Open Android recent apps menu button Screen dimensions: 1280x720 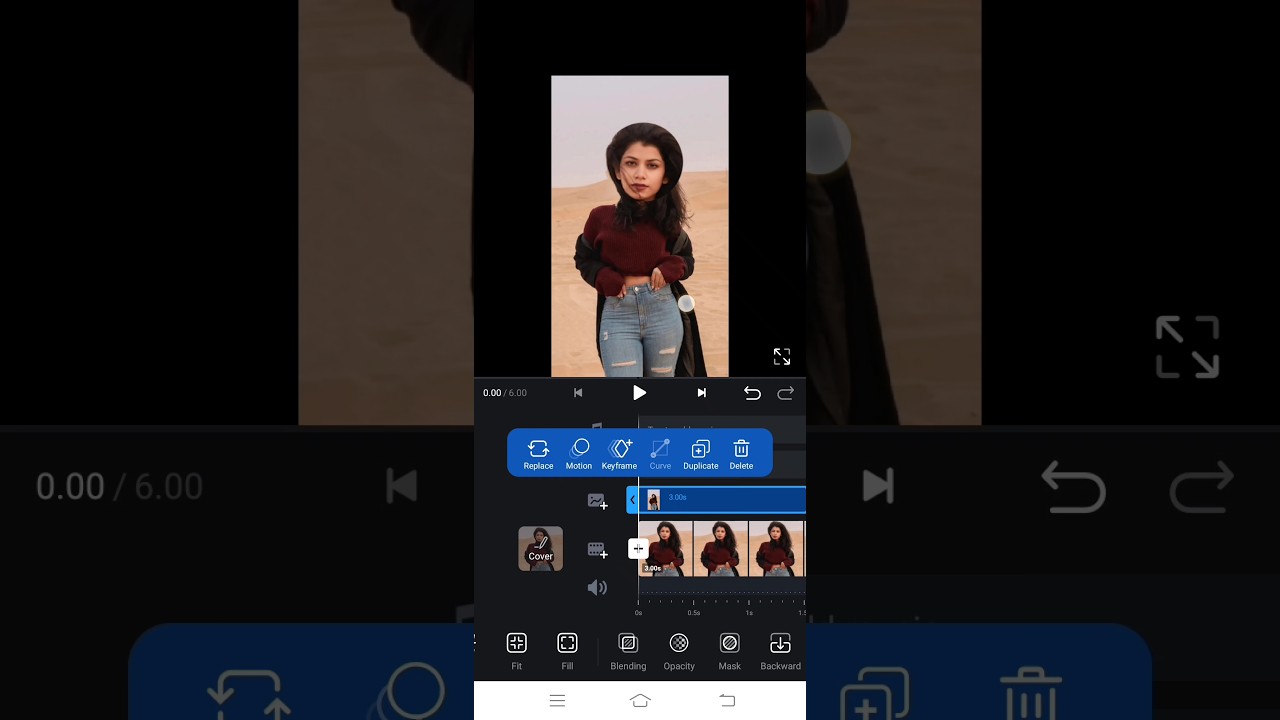tap(558, 701)
